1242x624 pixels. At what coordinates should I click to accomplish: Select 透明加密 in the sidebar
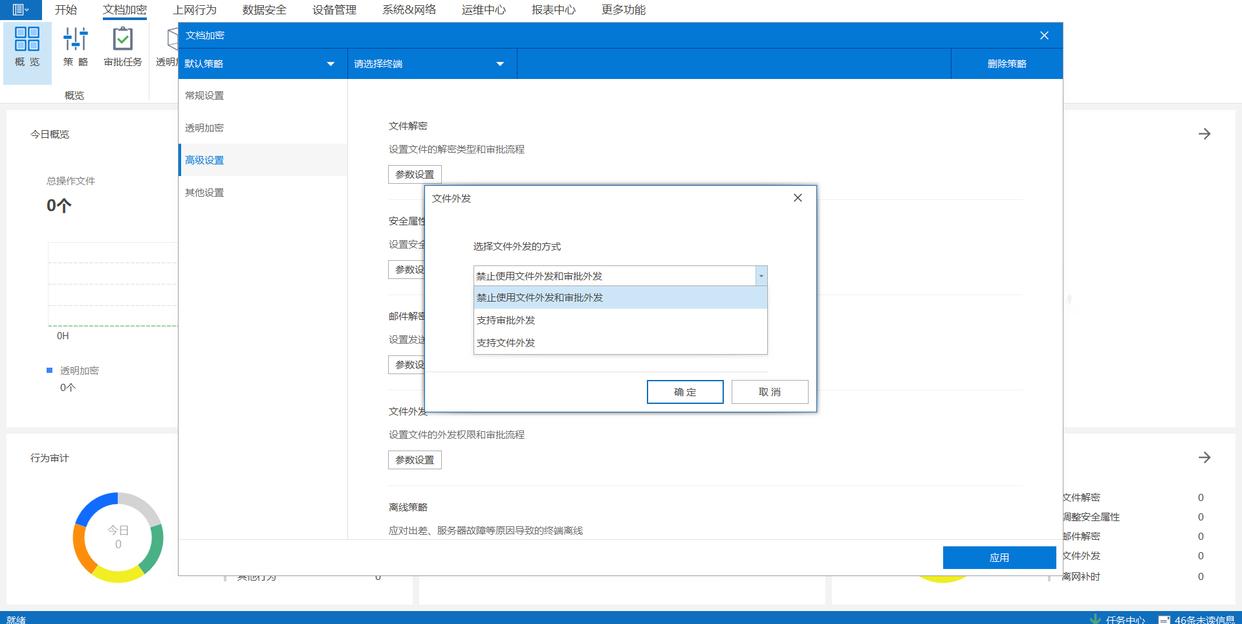pos(263,128)
